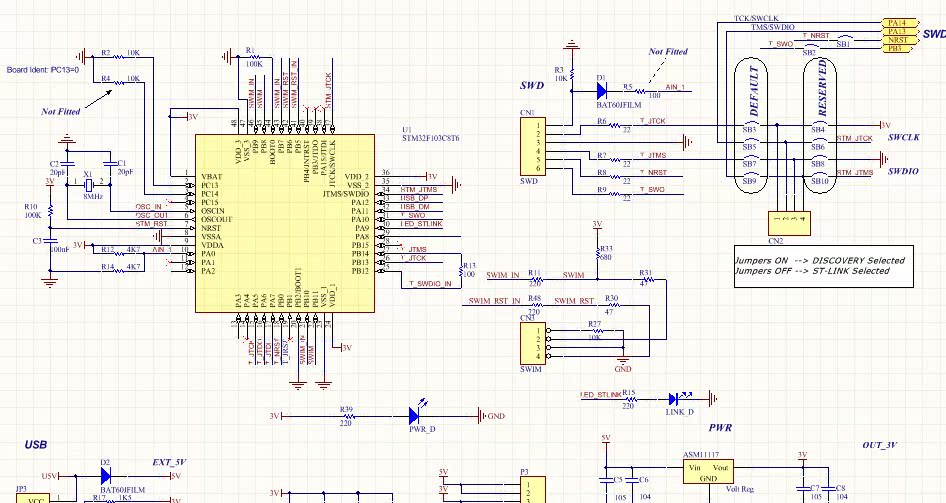Select the P3 connector block
This screenshot has width=946, height=503.
tap(533, 490)
